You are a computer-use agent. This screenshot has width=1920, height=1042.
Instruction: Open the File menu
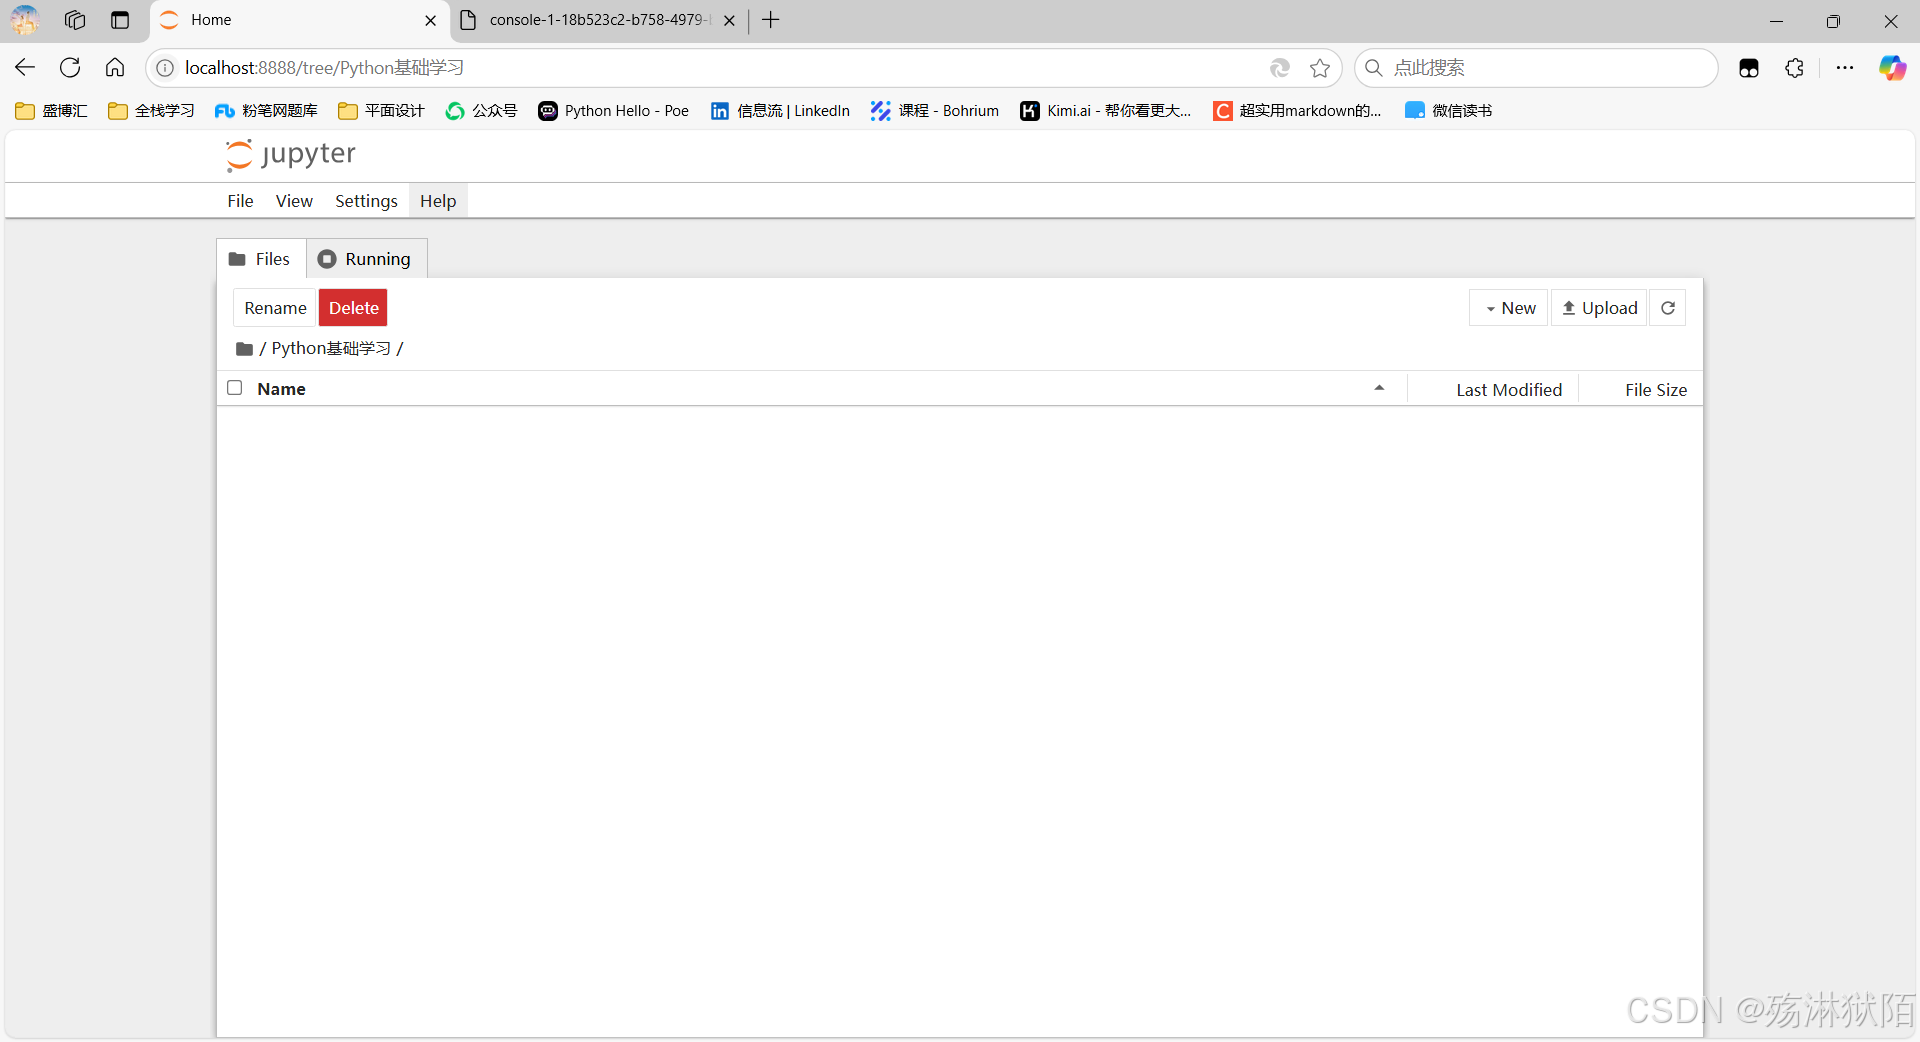pyautogui.click(x=240, y=201)
